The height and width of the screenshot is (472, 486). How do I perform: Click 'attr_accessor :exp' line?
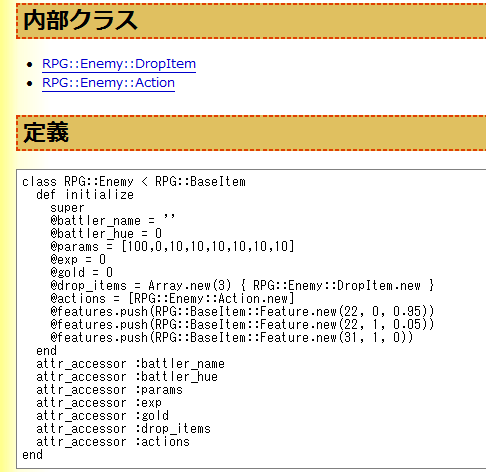99,403
